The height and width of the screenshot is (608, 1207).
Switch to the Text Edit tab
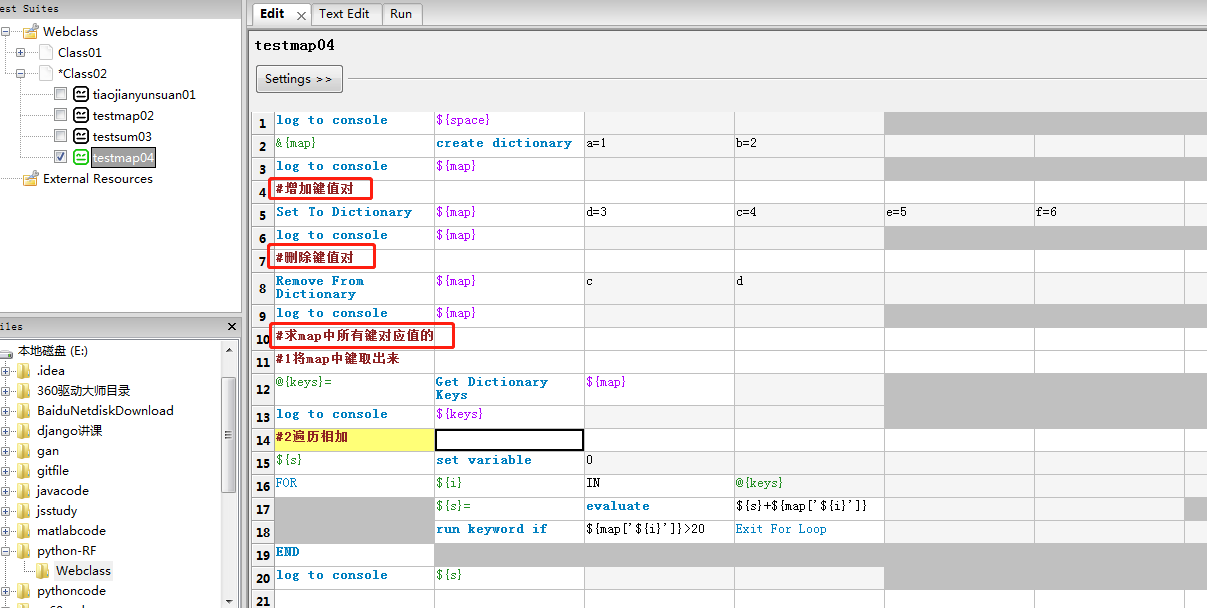click(344, 14)
